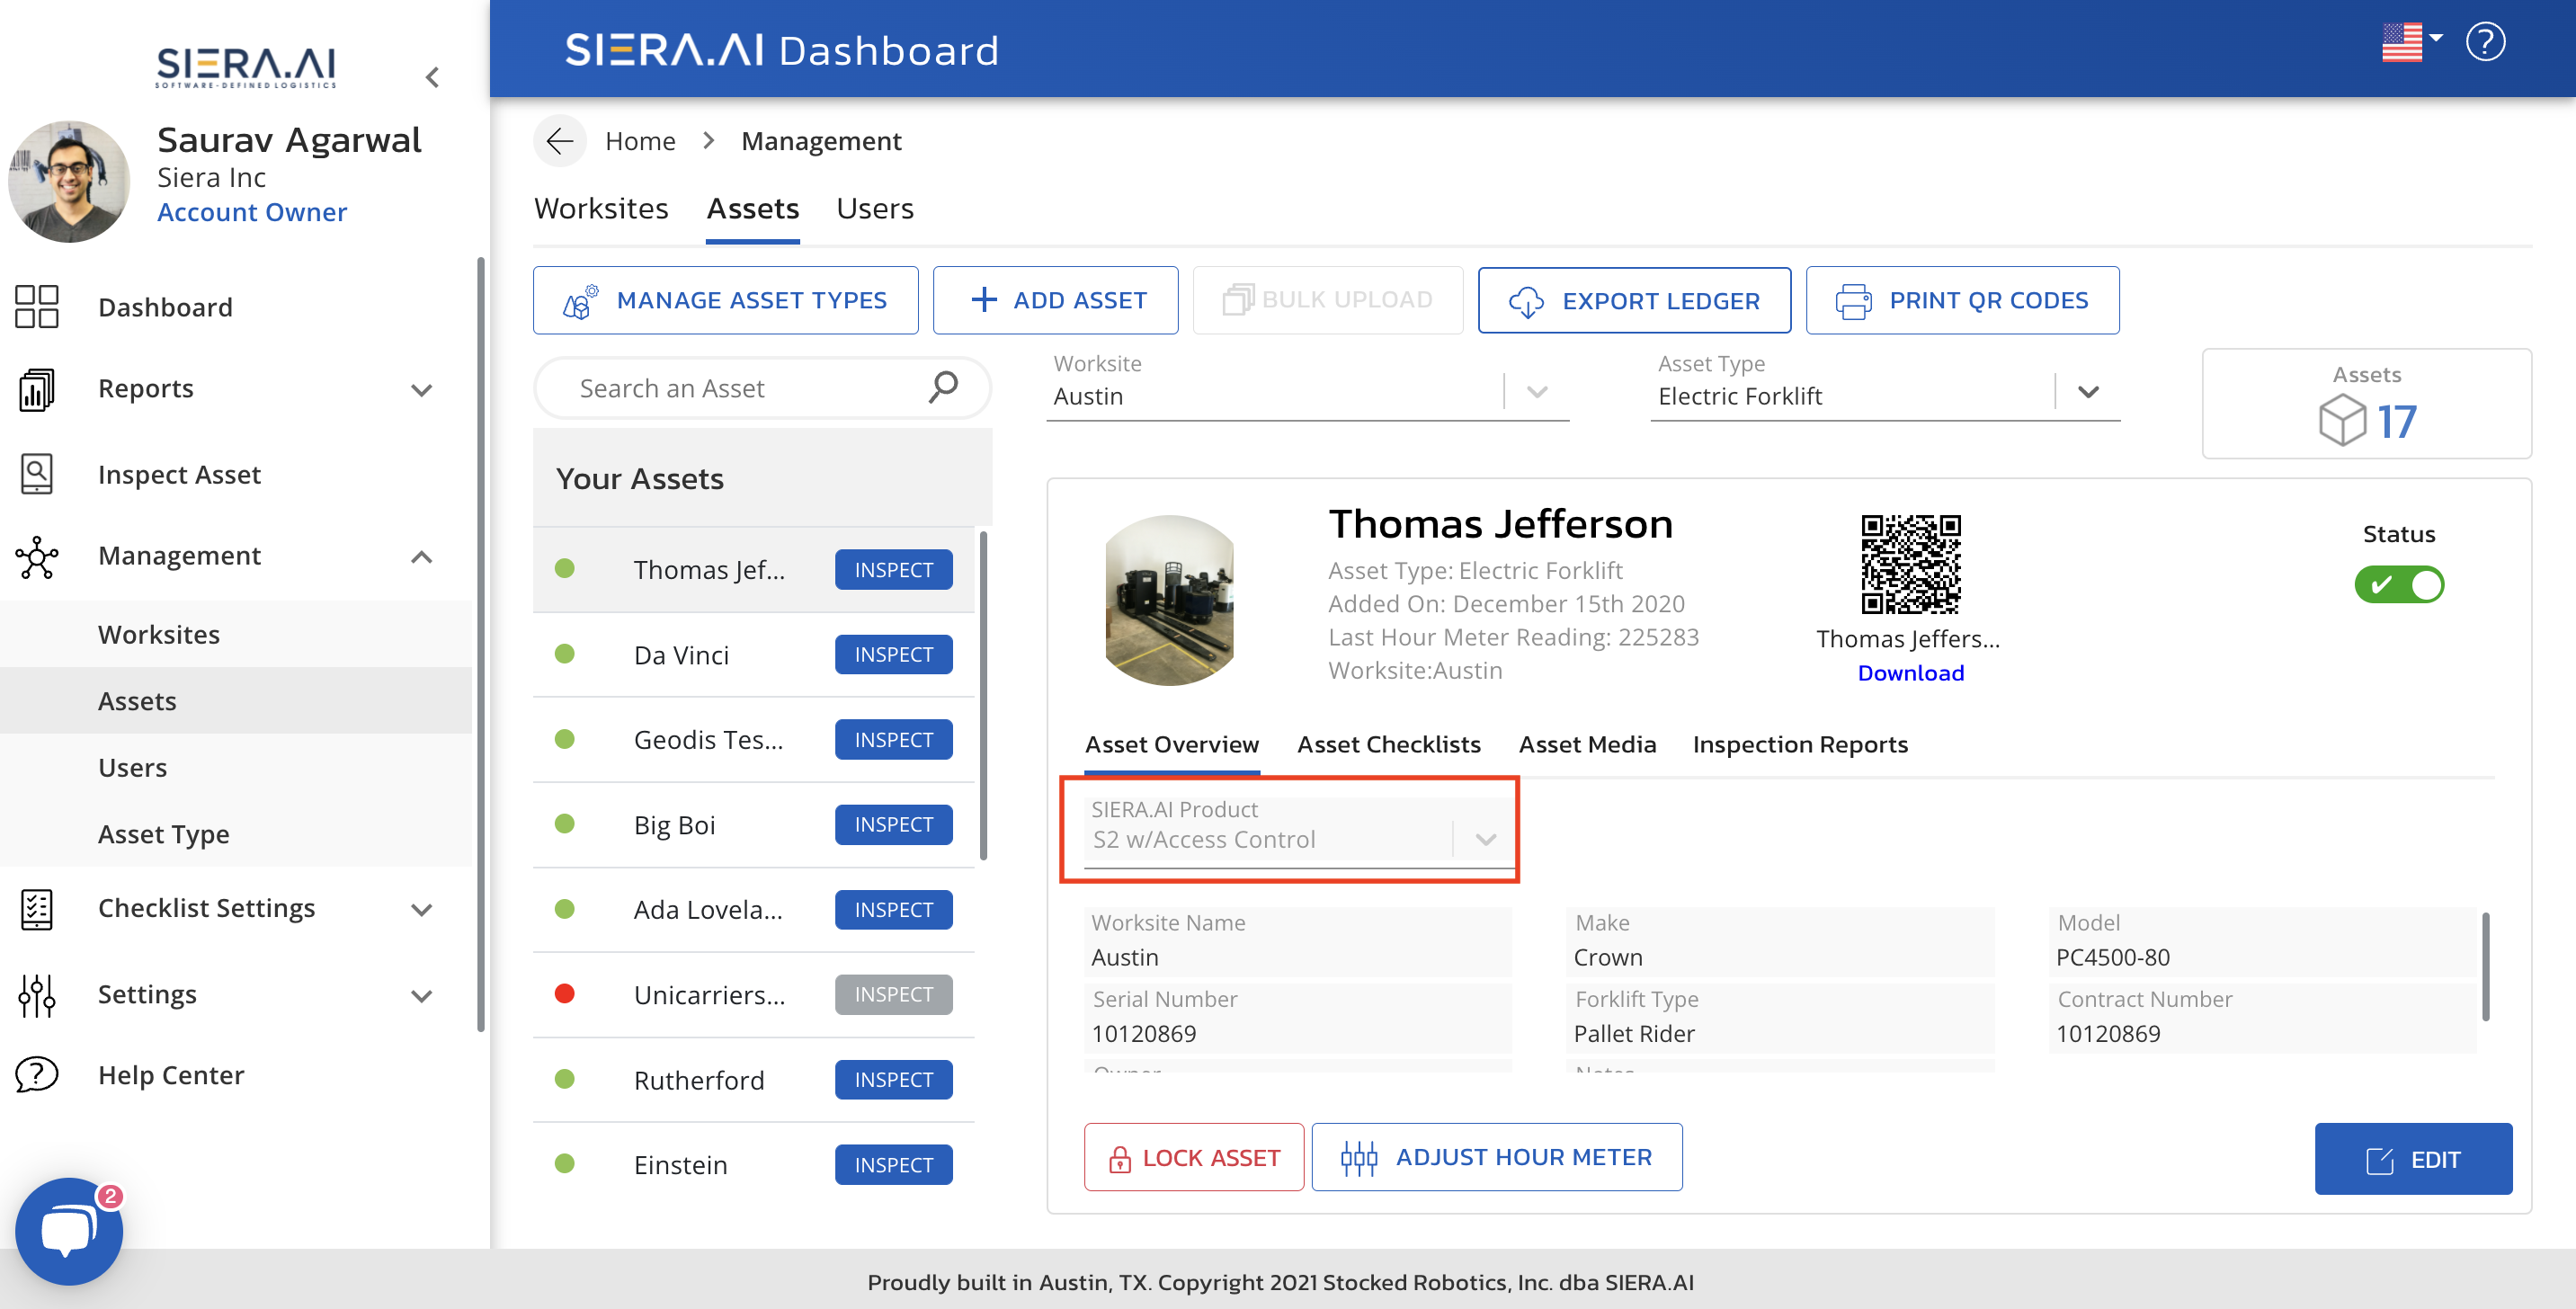
Task: Open the help question mark icon
Action: point(2486,40)
